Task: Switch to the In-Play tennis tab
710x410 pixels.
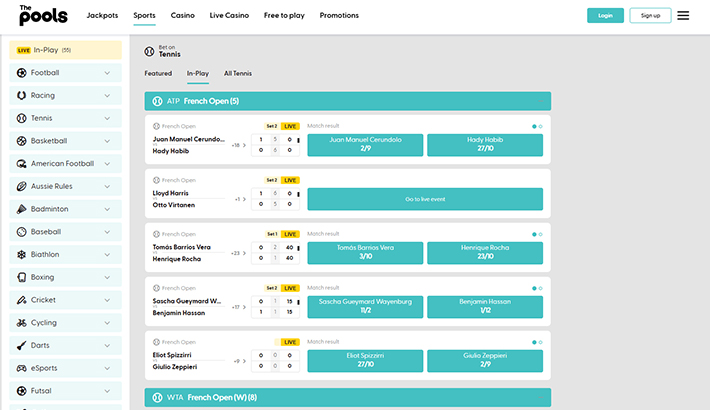Action: [x=198, y=73]
